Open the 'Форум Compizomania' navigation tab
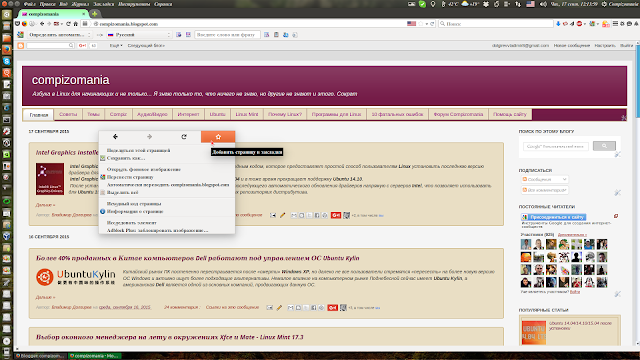 pos(458,114)
